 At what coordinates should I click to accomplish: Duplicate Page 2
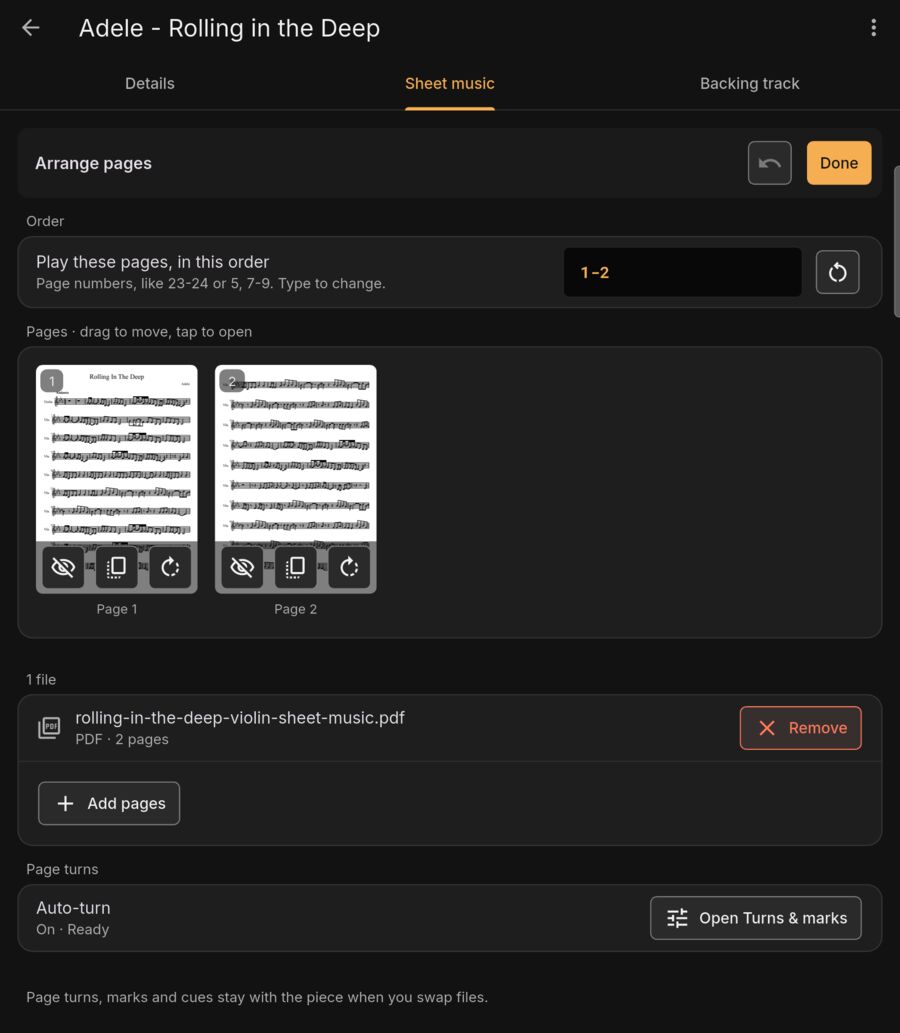tap(295, 567)
